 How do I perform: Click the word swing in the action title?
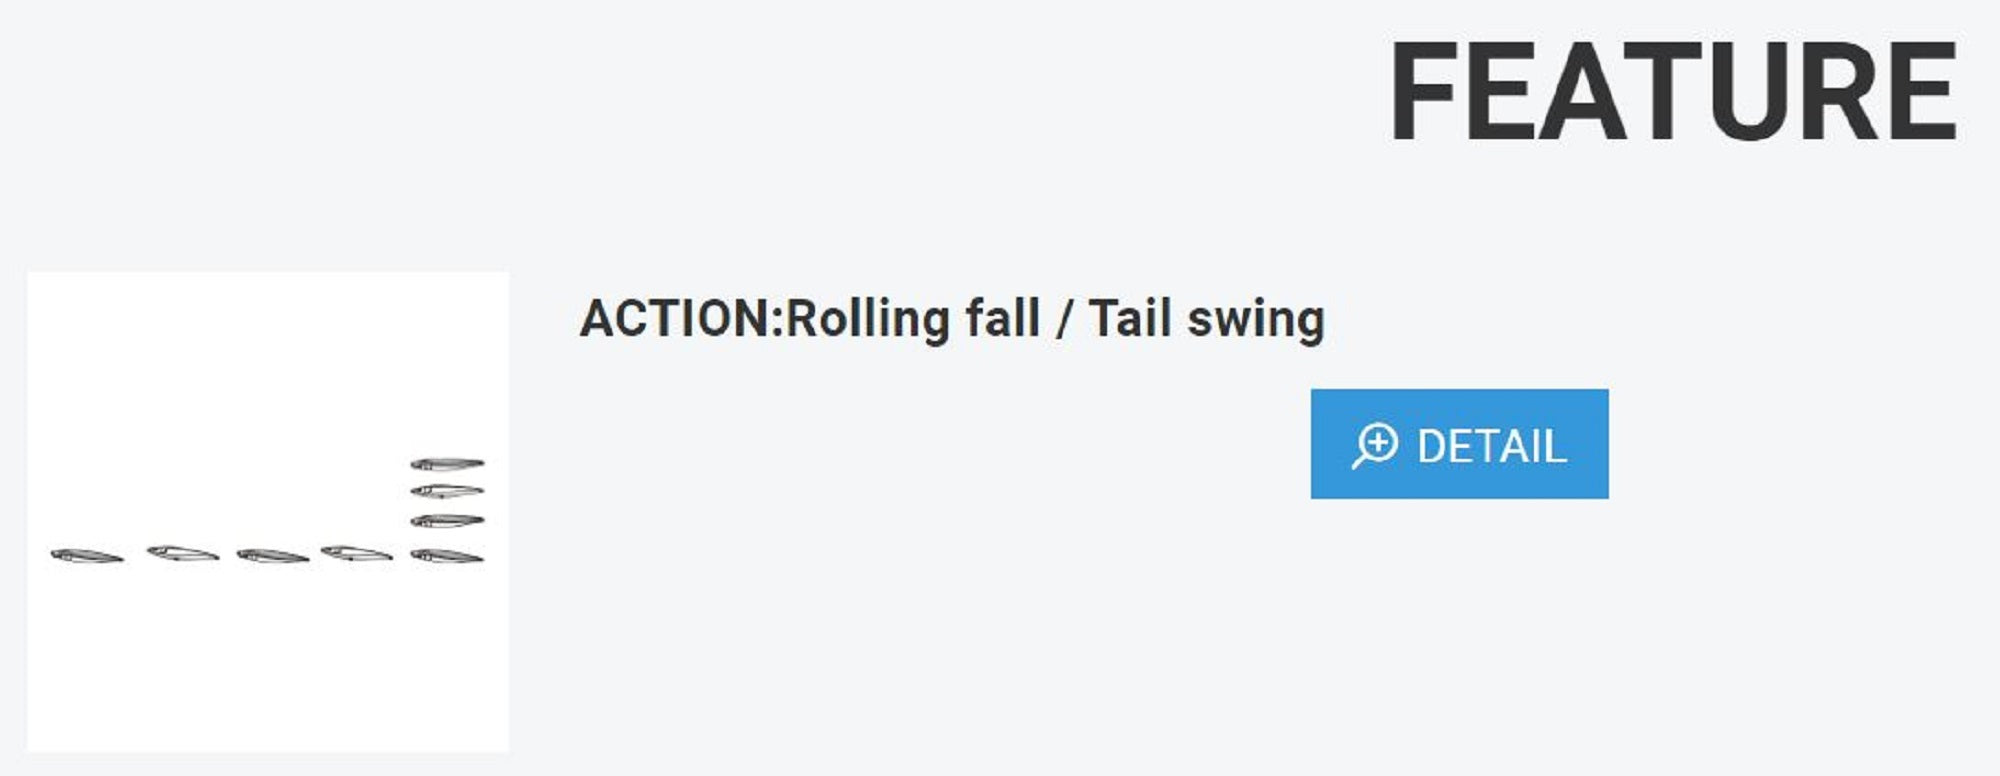(1255, 319)
